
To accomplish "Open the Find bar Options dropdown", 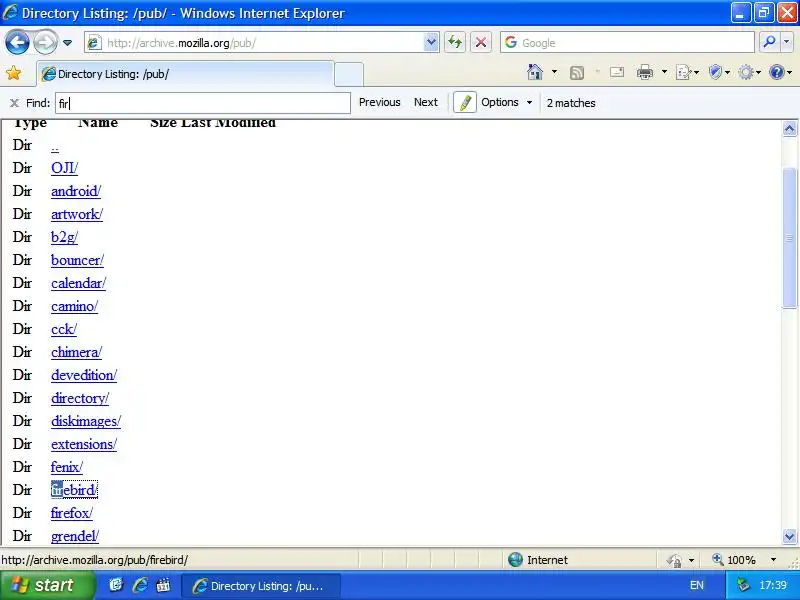I will [x=507, y=102].
